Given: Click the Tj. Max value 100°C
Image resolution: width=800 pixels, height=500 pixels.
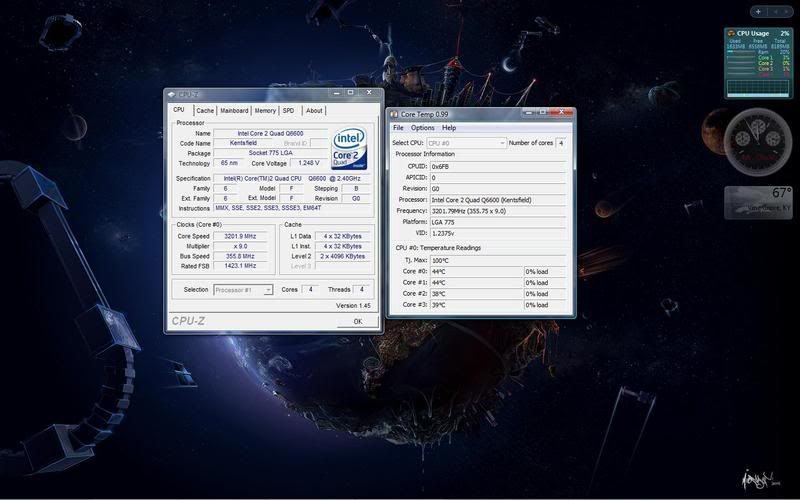Looking at the screenshot, I should point(497,260).
